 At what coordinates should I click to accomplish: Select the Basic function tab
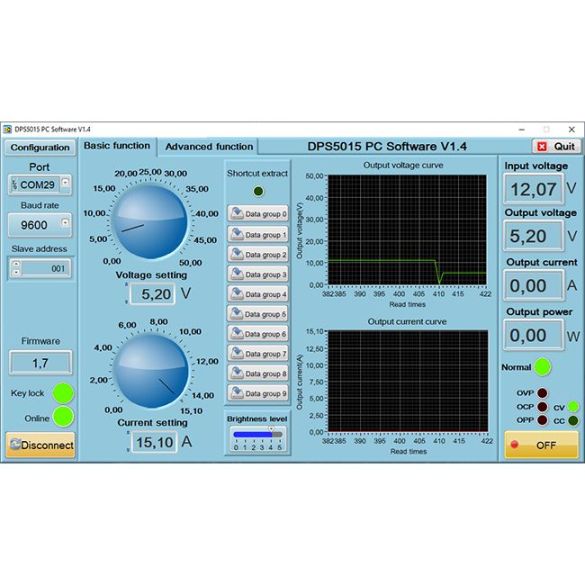coord(117,146)
